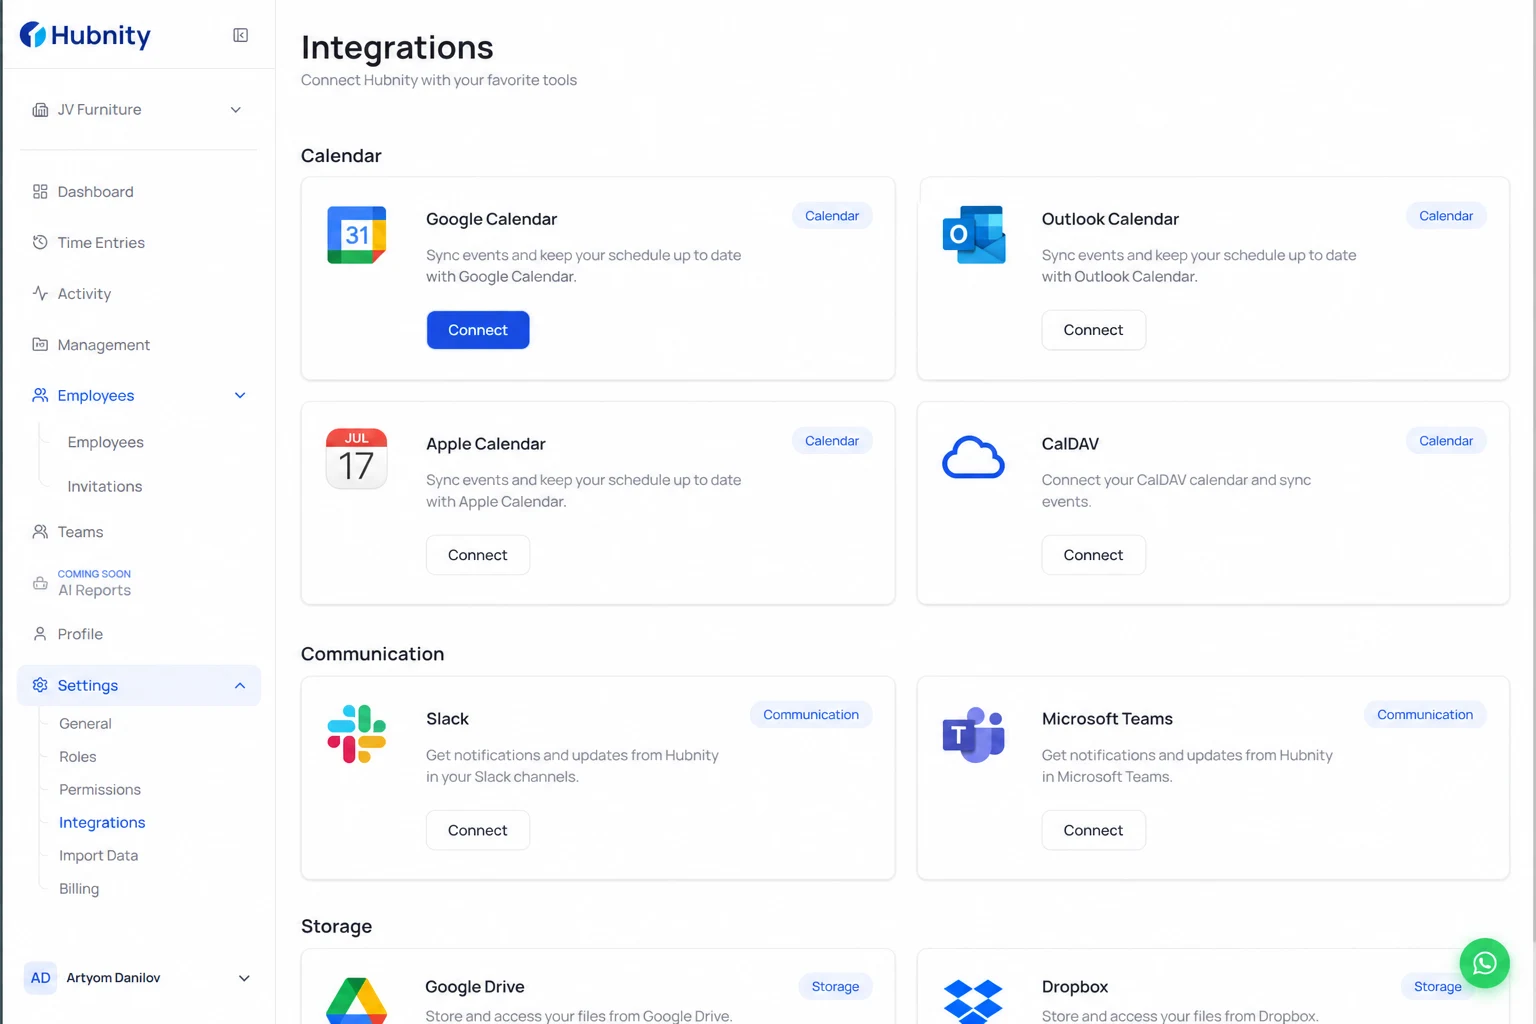The image size is (1536, 1024).
Task: Open Roles settings
Action: pyautogui.click(x=78, y=757)
